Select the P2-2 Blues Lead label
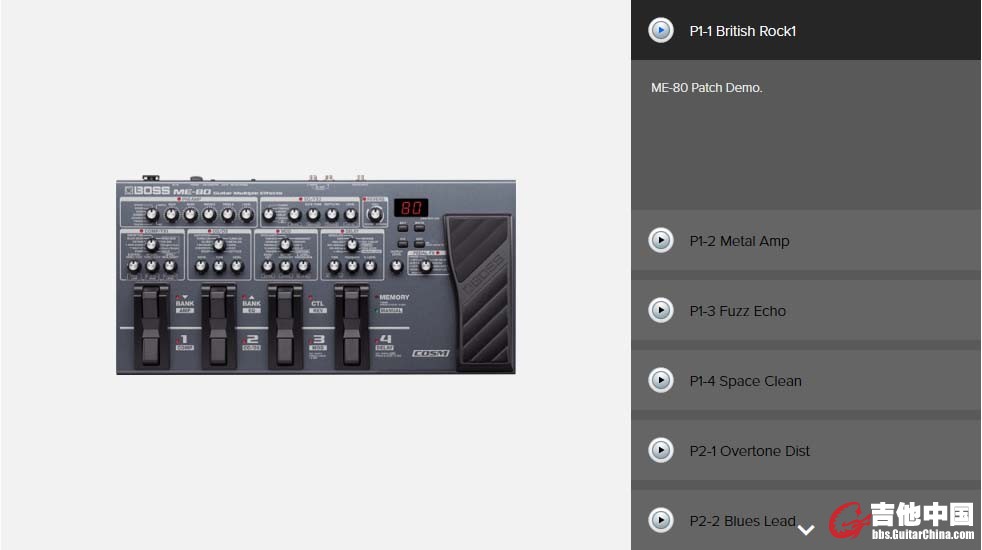The width and height of the screenshot is (982, 550). 742,521
